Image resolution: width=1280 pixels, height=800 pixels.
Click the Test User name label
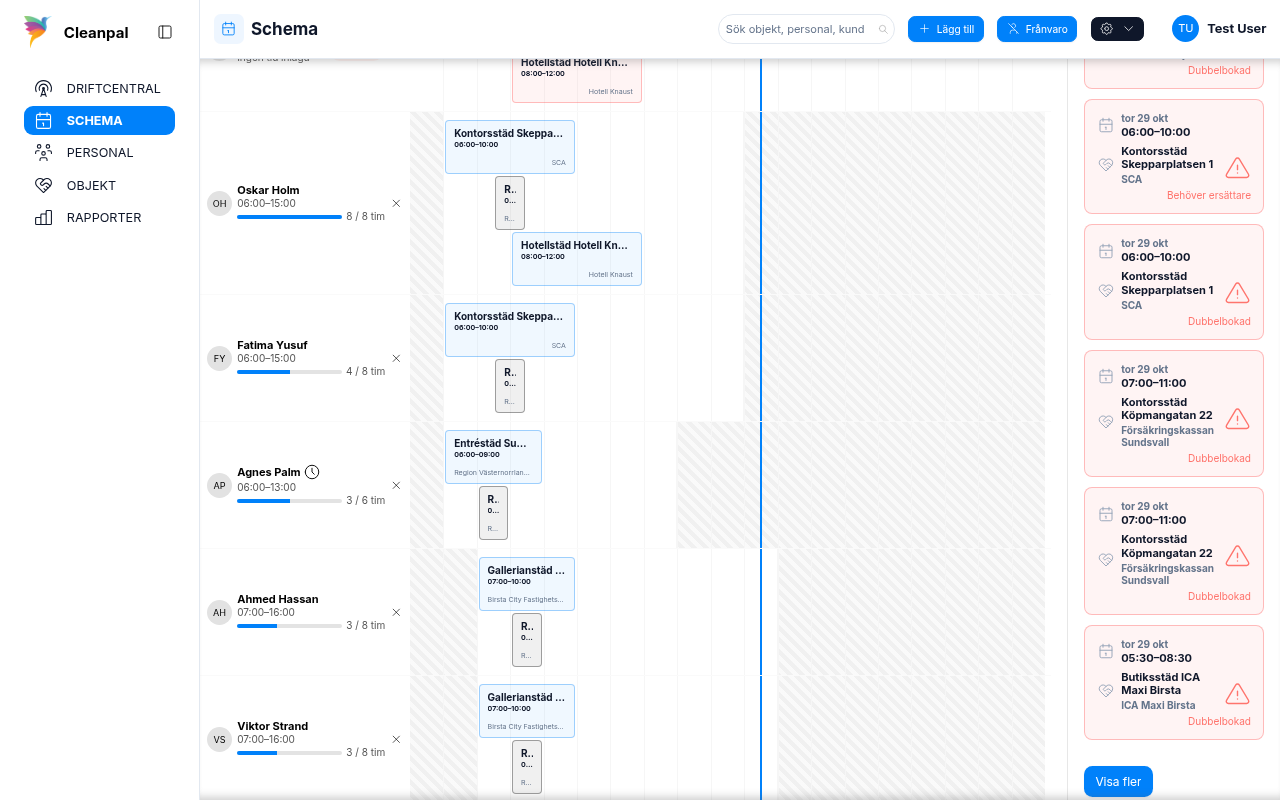coord(1237,29)
